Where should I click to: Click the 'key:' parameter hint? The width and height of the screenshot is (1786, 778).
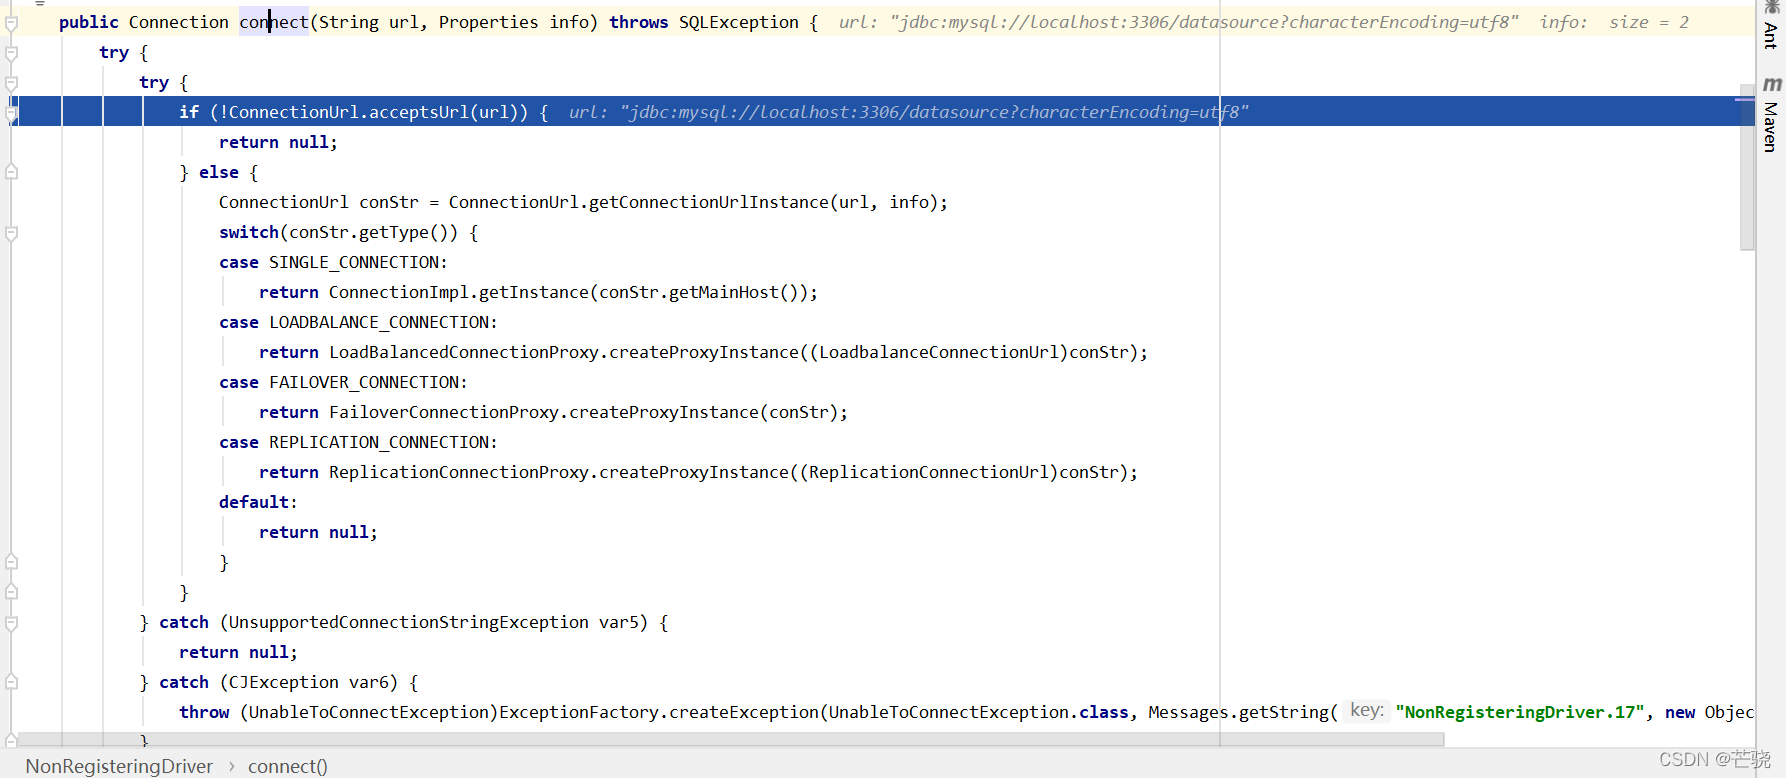(x=1367, y=710)
